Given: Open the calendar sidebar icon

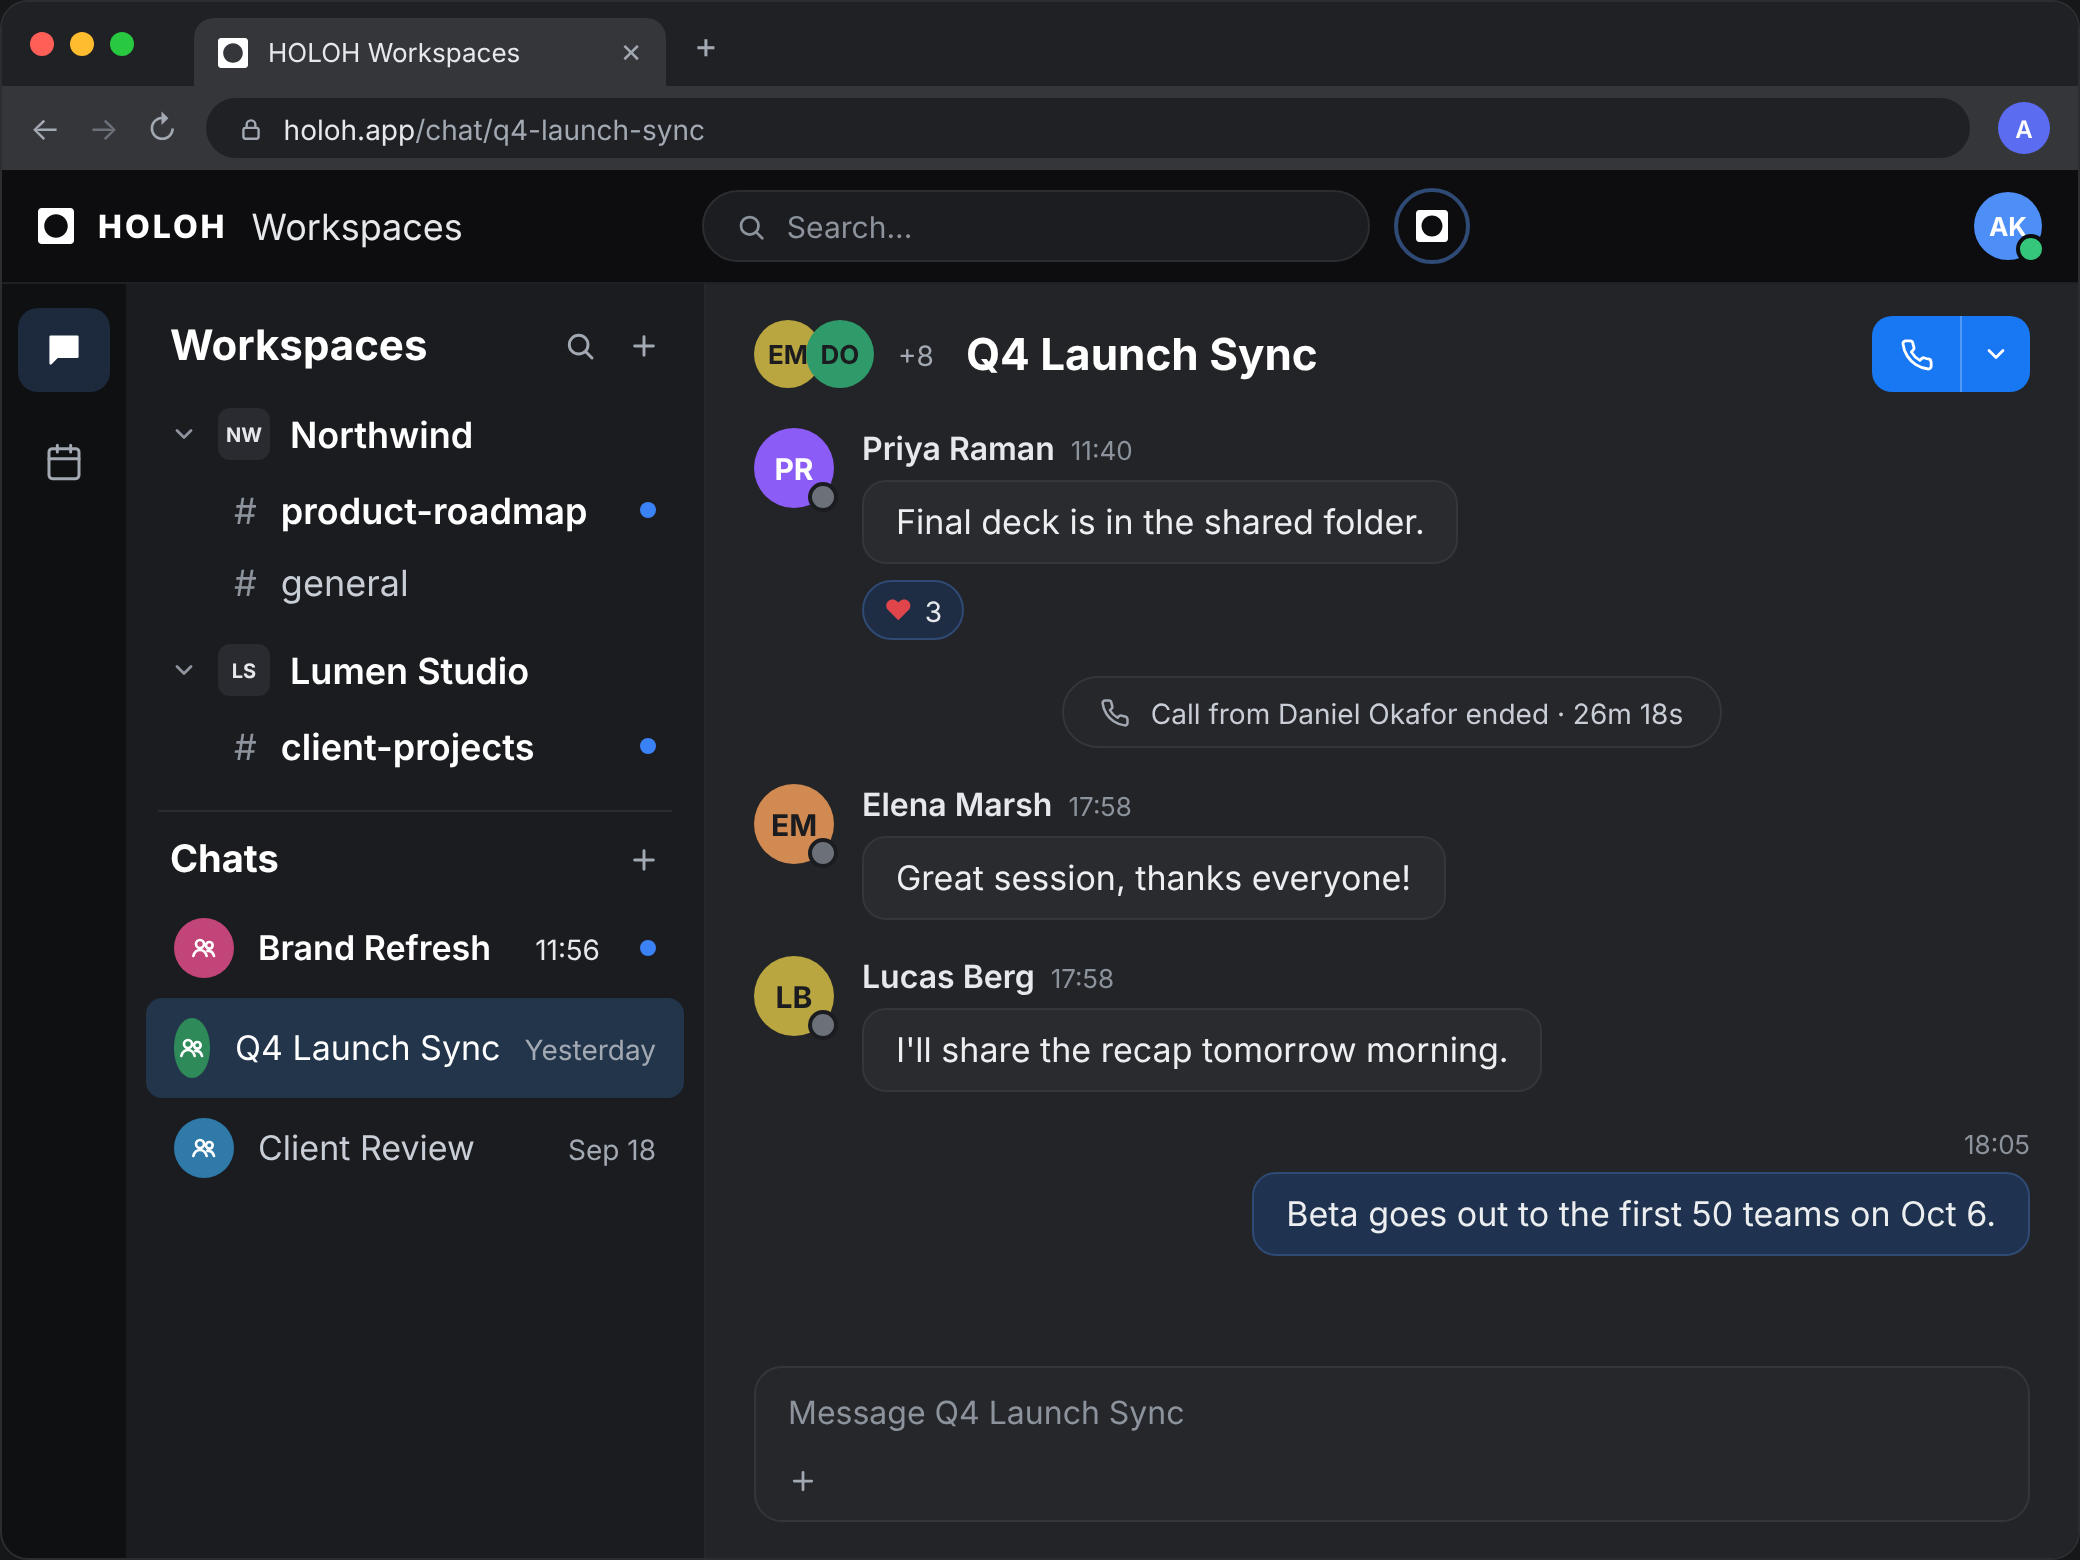Looking at the screenshot, I should click(64, 462).
